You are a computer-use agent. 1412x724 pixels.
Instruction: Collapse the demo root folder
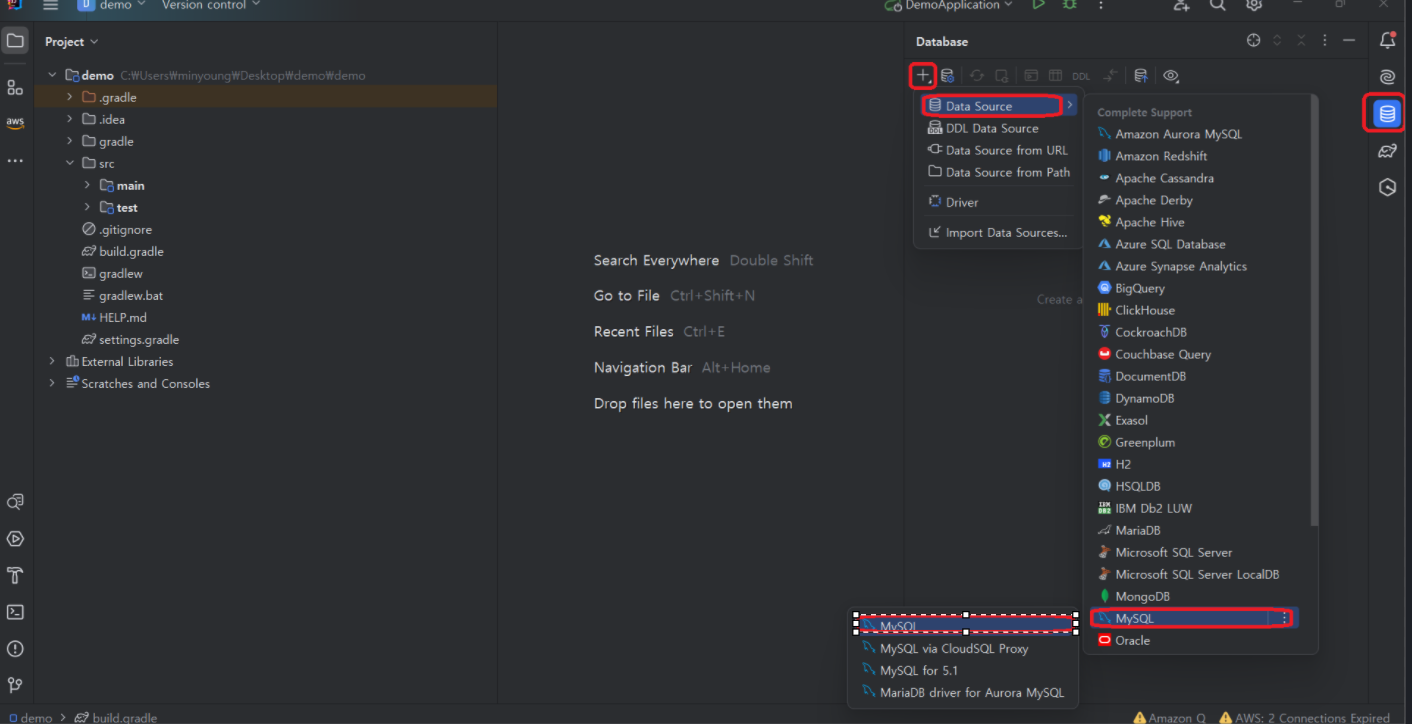pyautogui.click(x=52, y=76)
